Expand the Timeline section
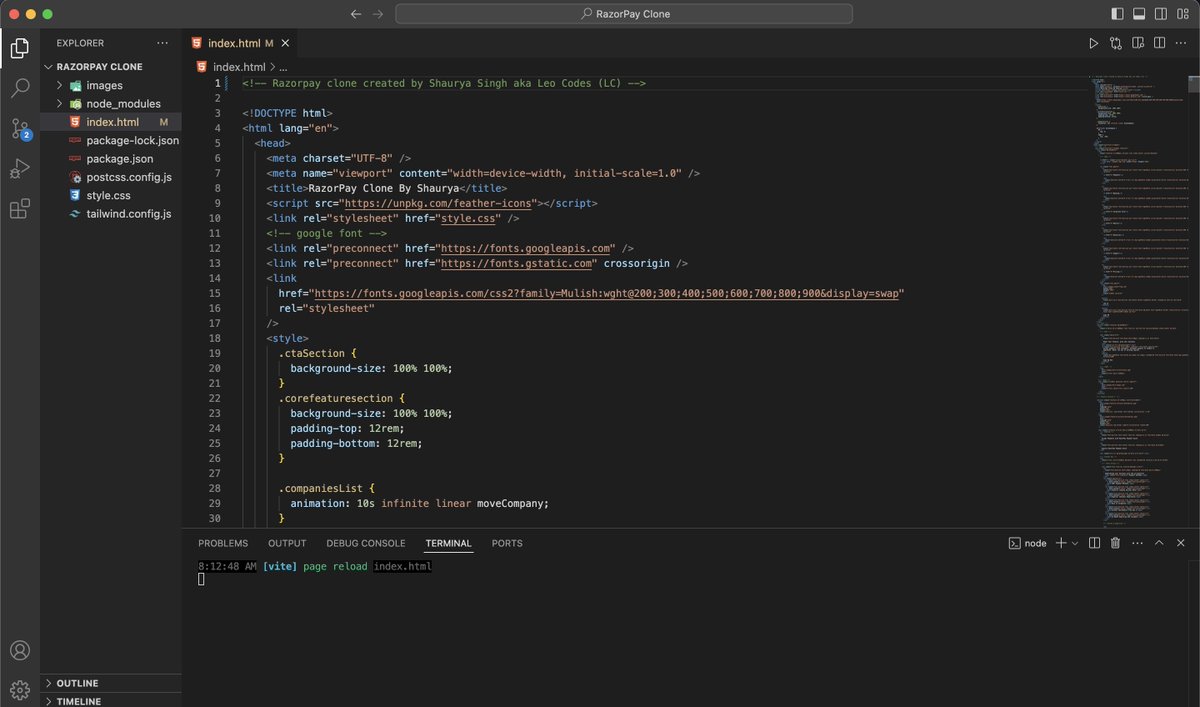 tap(111, 701)
